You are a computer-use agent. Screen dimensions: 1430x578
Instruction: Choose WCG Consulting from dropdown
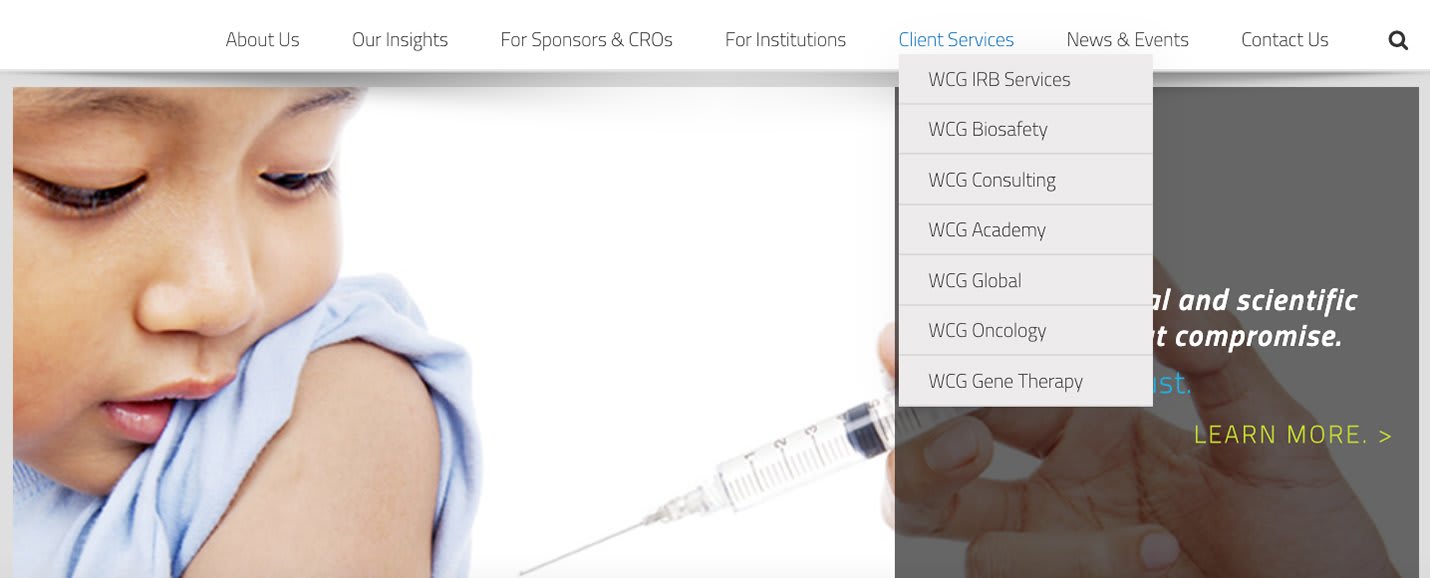pos(1026,180)
